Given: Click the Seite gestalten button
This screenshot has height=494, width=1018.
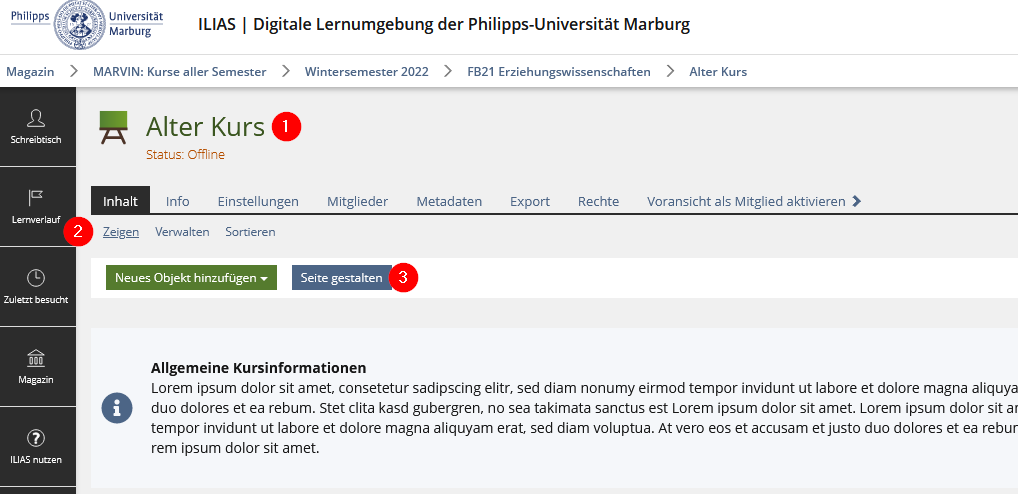Looking at the screenshot, I should pos(341,278).
